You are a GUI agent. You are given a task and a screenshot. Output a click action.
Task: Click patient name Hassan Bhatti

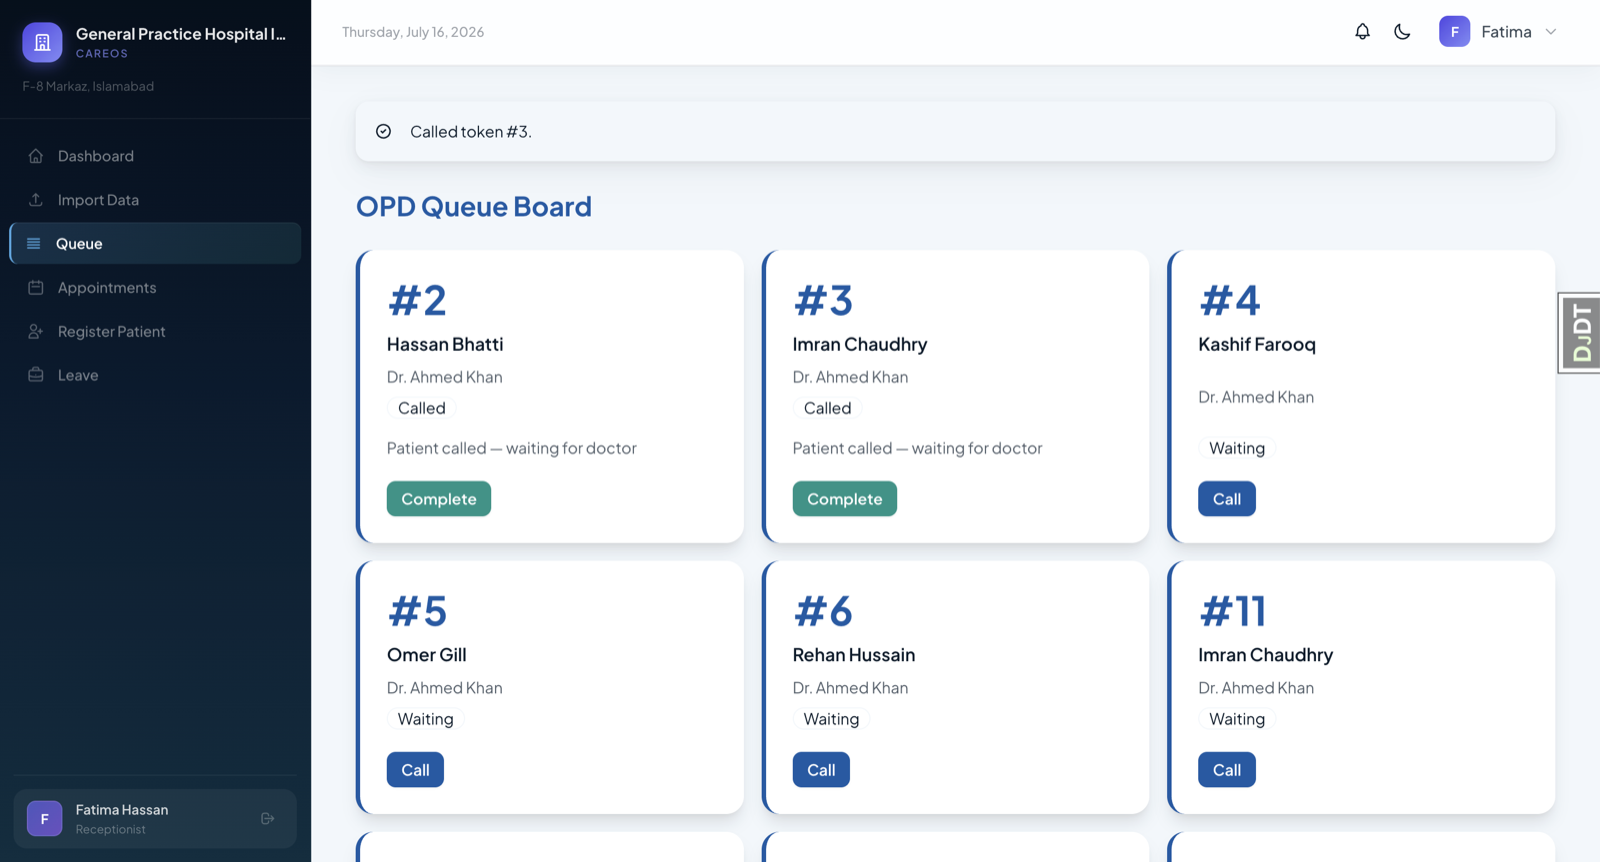coord(445,344)
